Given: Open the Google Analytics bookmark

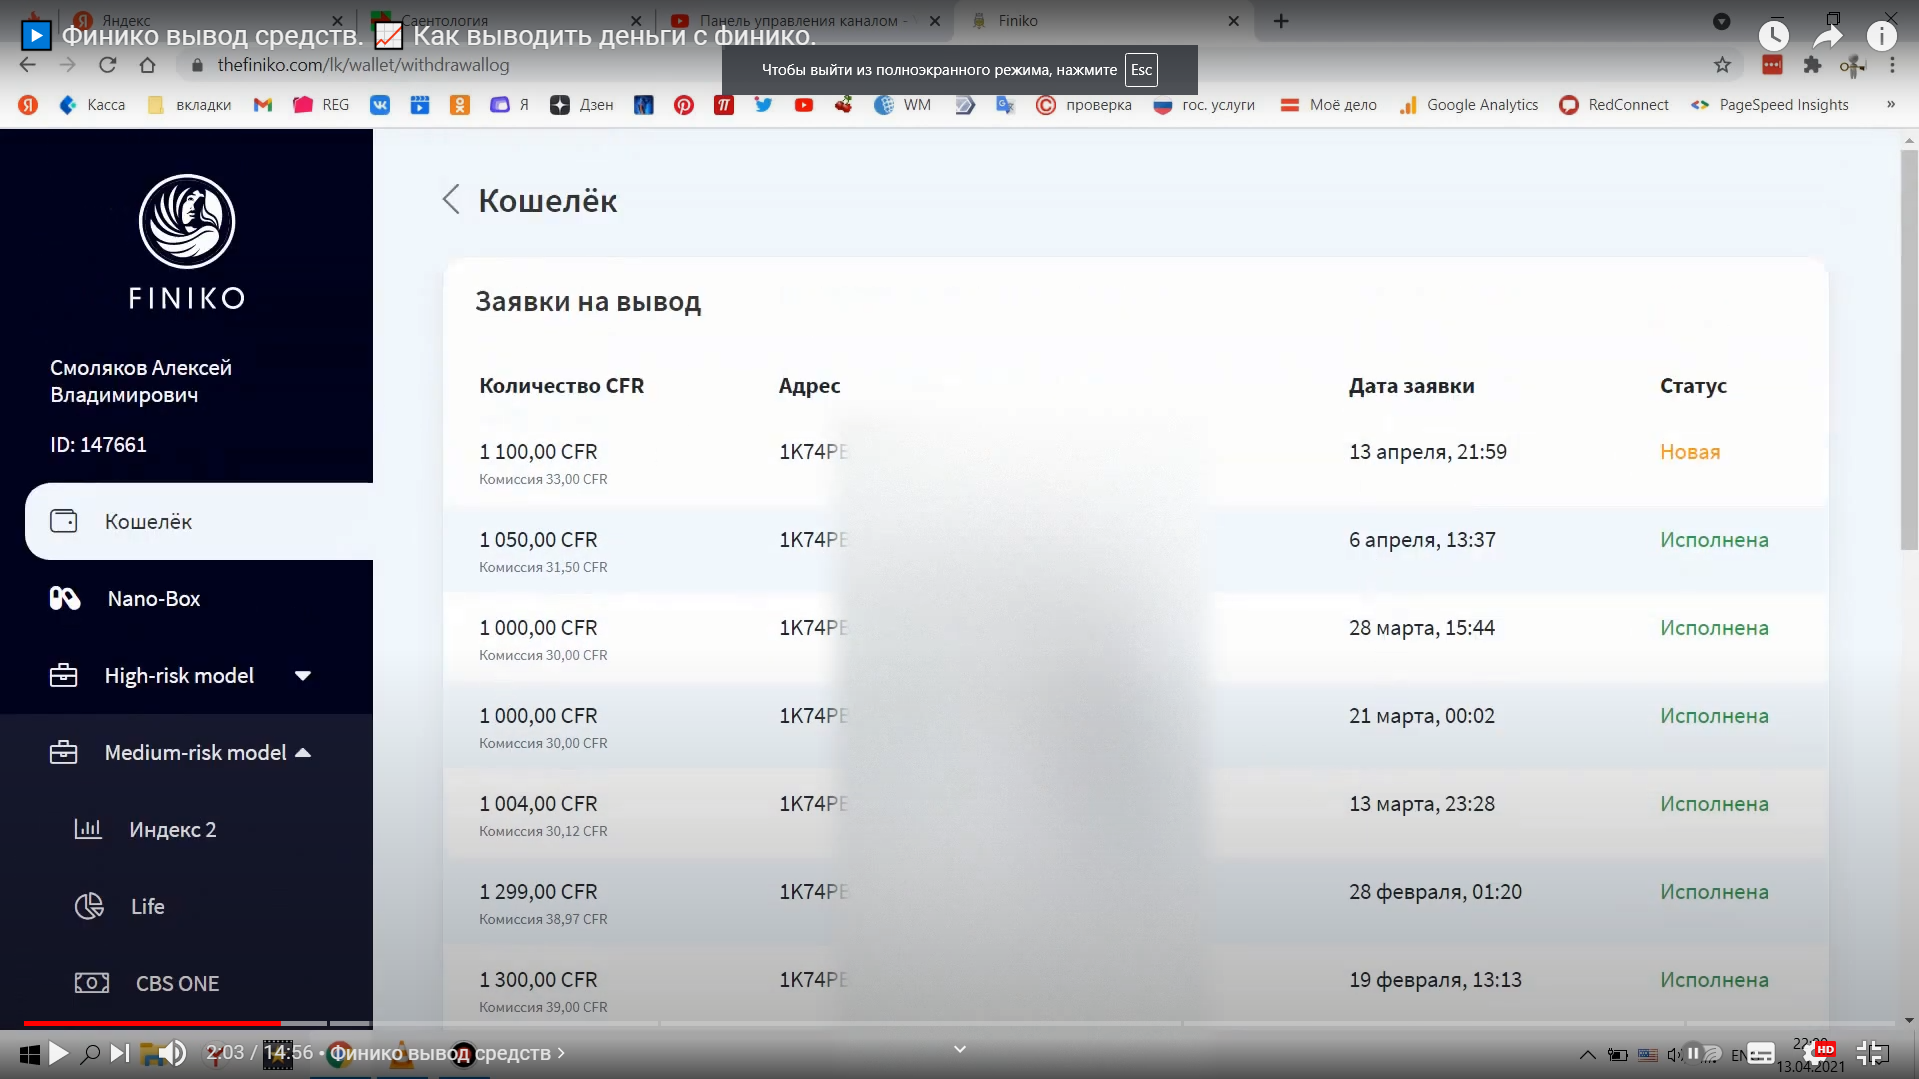Looking at the screenshot, I should 1468,105.
